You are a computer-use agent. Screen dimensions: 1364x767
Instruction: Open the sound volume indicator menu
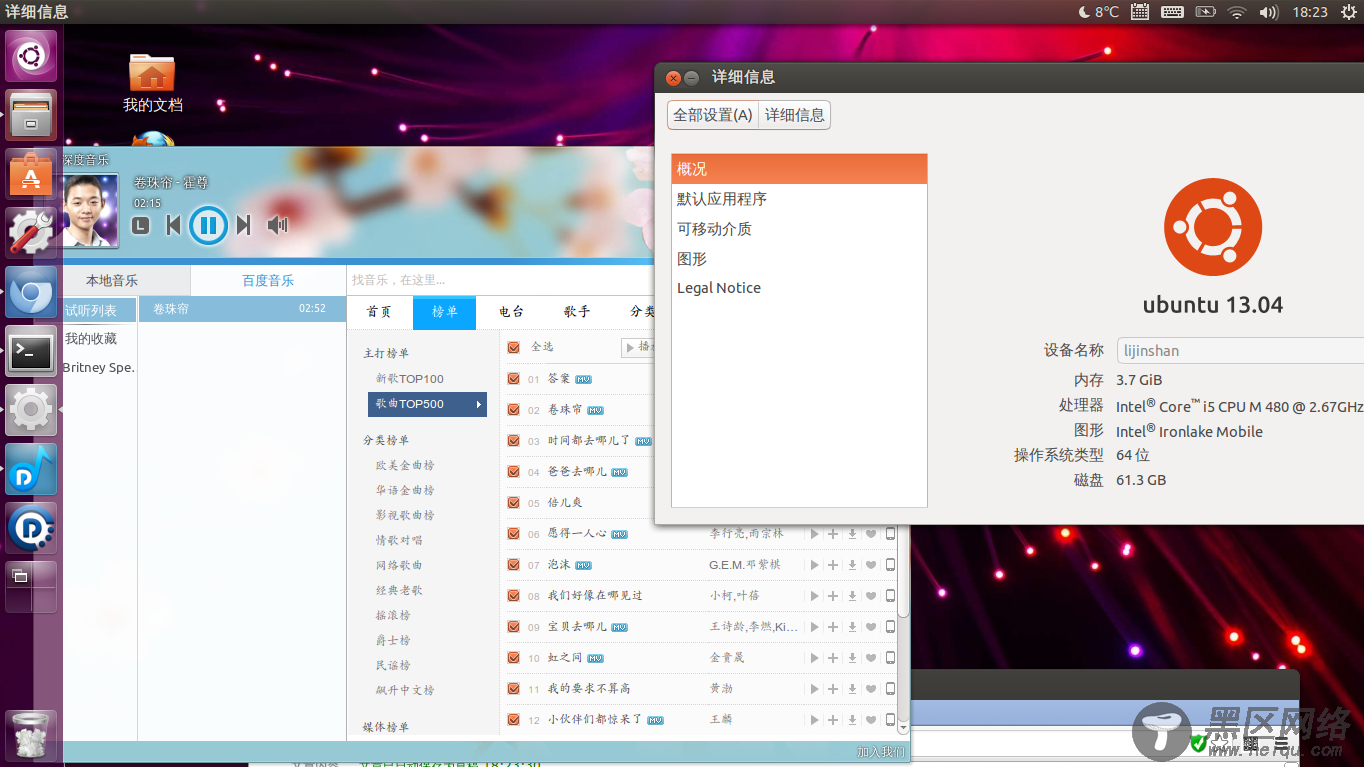1269,12
